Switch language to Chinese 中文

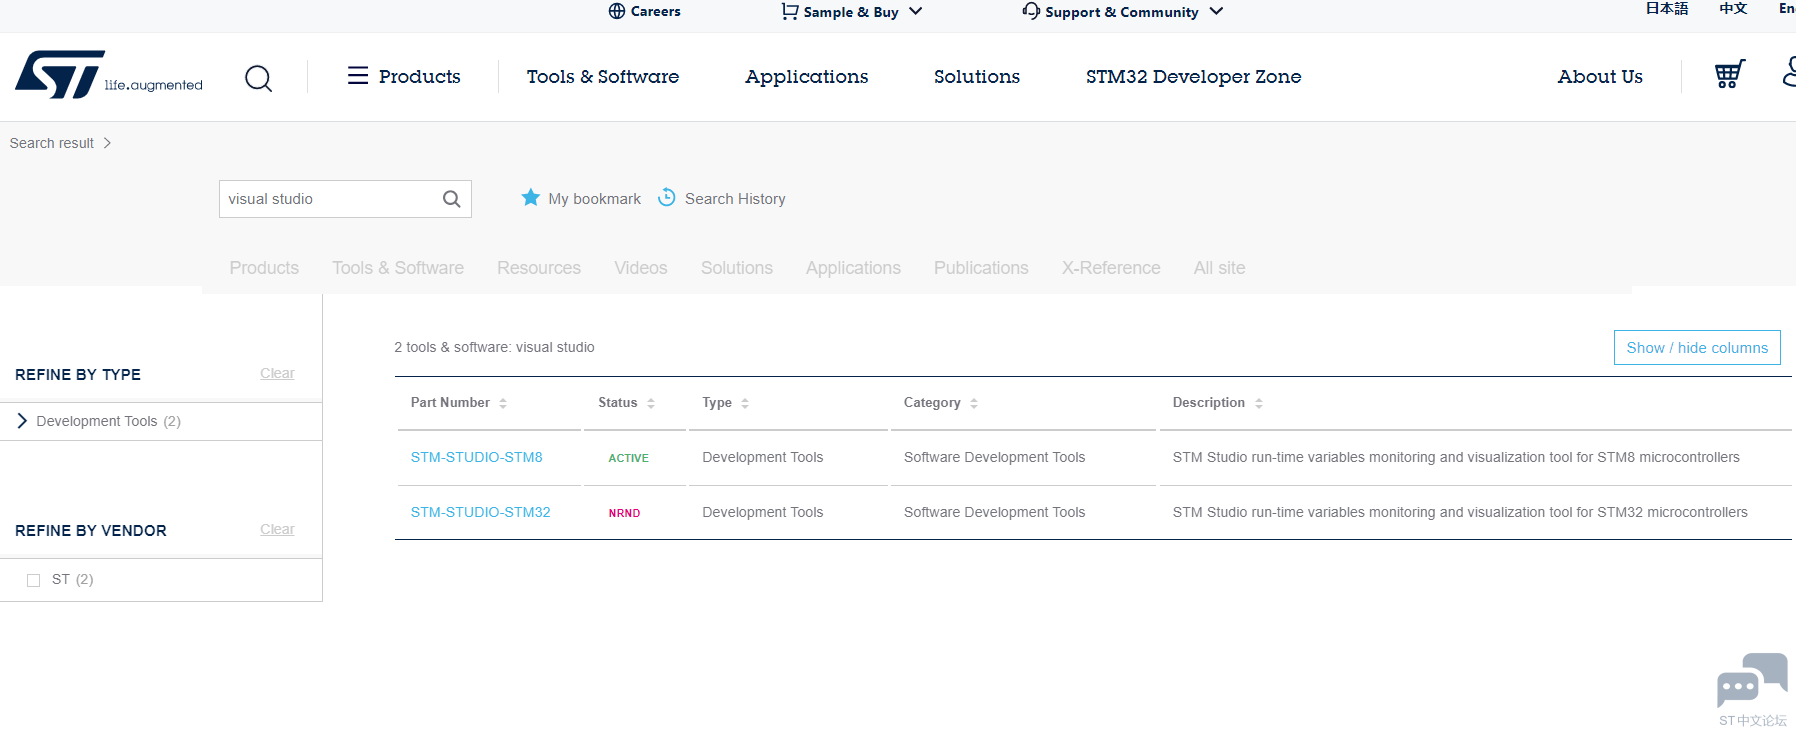1733,8
